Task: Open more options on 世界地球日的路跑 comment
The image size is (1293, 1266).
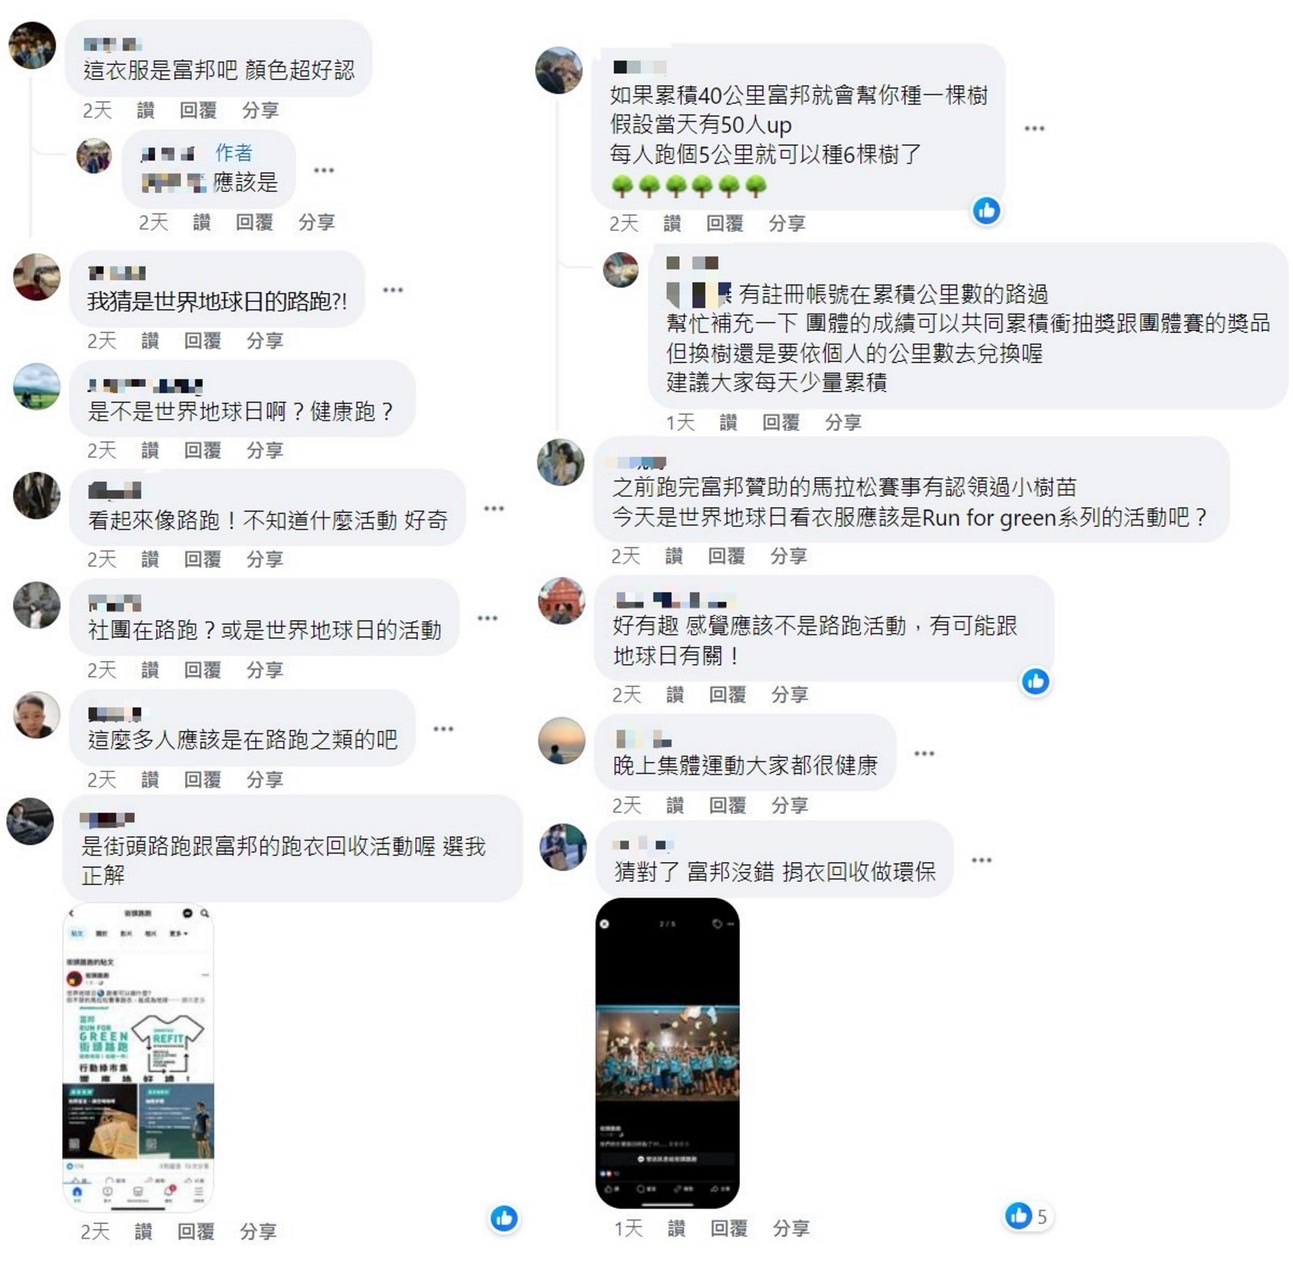Action: 393,290
